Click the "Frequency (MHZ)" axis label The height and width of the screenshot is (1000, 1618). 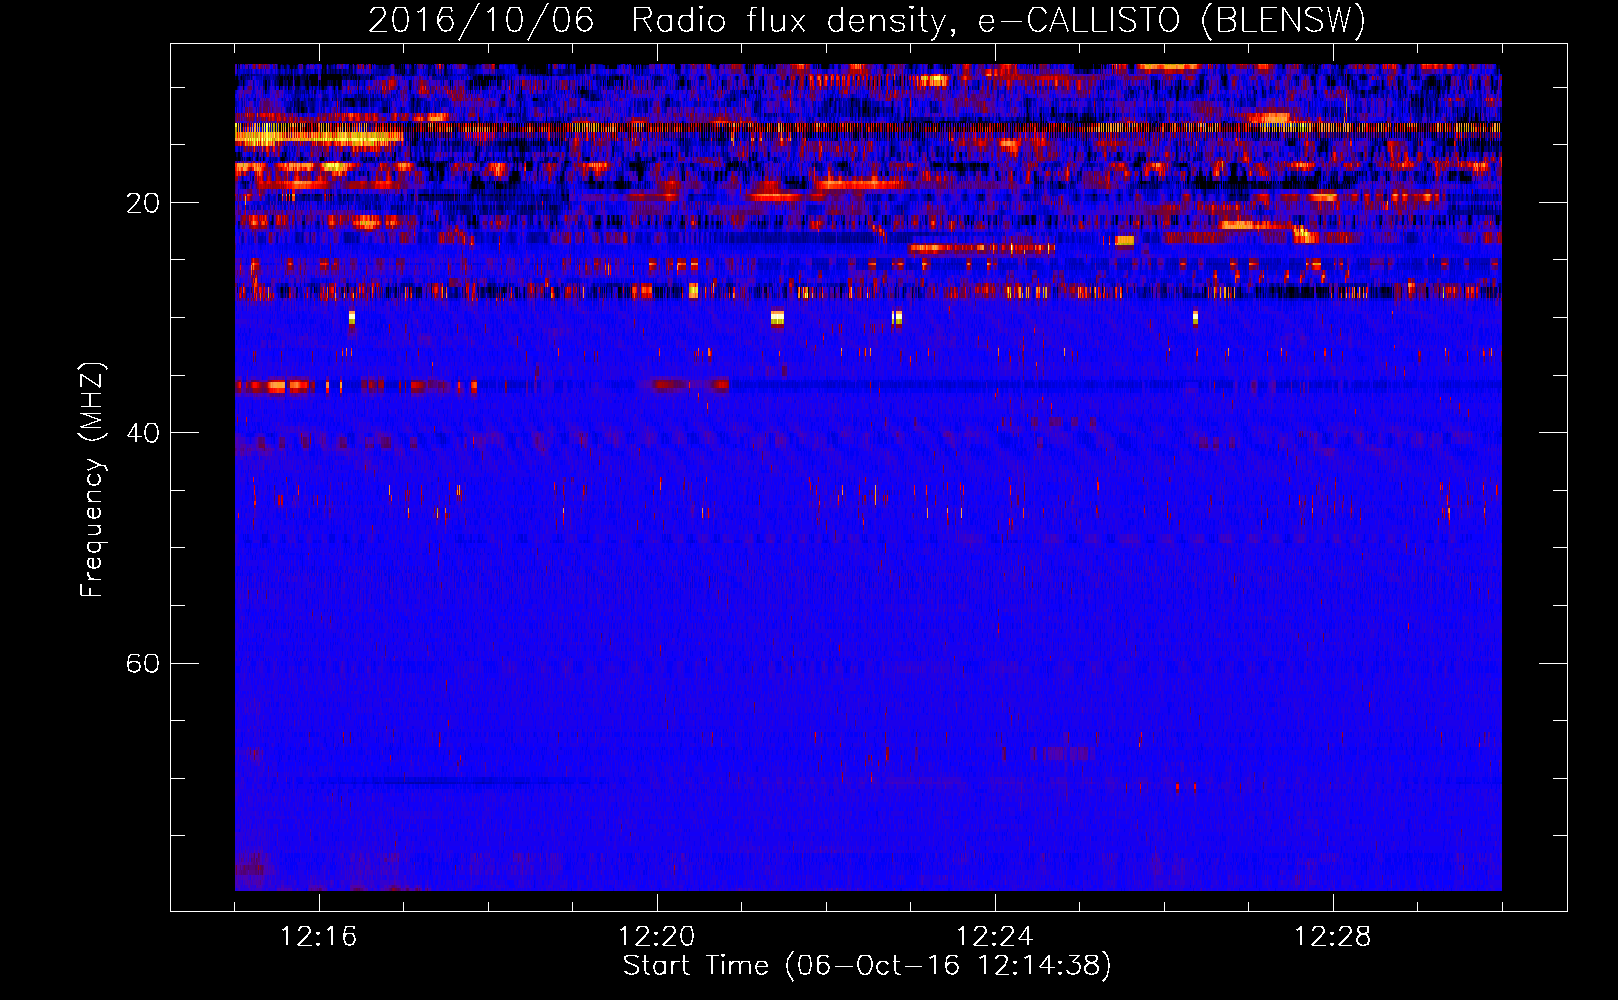pos(92,480)
